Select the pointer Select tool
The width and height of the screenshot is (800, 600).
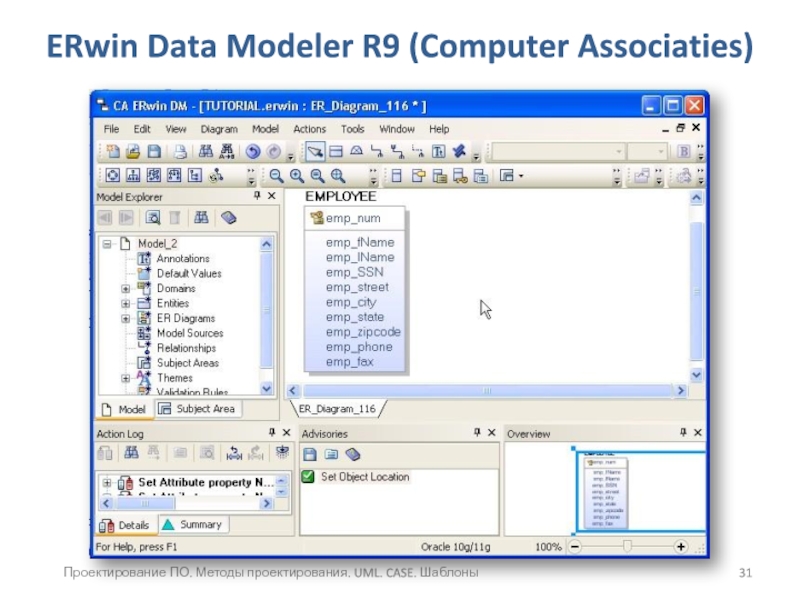(x=315, y=152)
